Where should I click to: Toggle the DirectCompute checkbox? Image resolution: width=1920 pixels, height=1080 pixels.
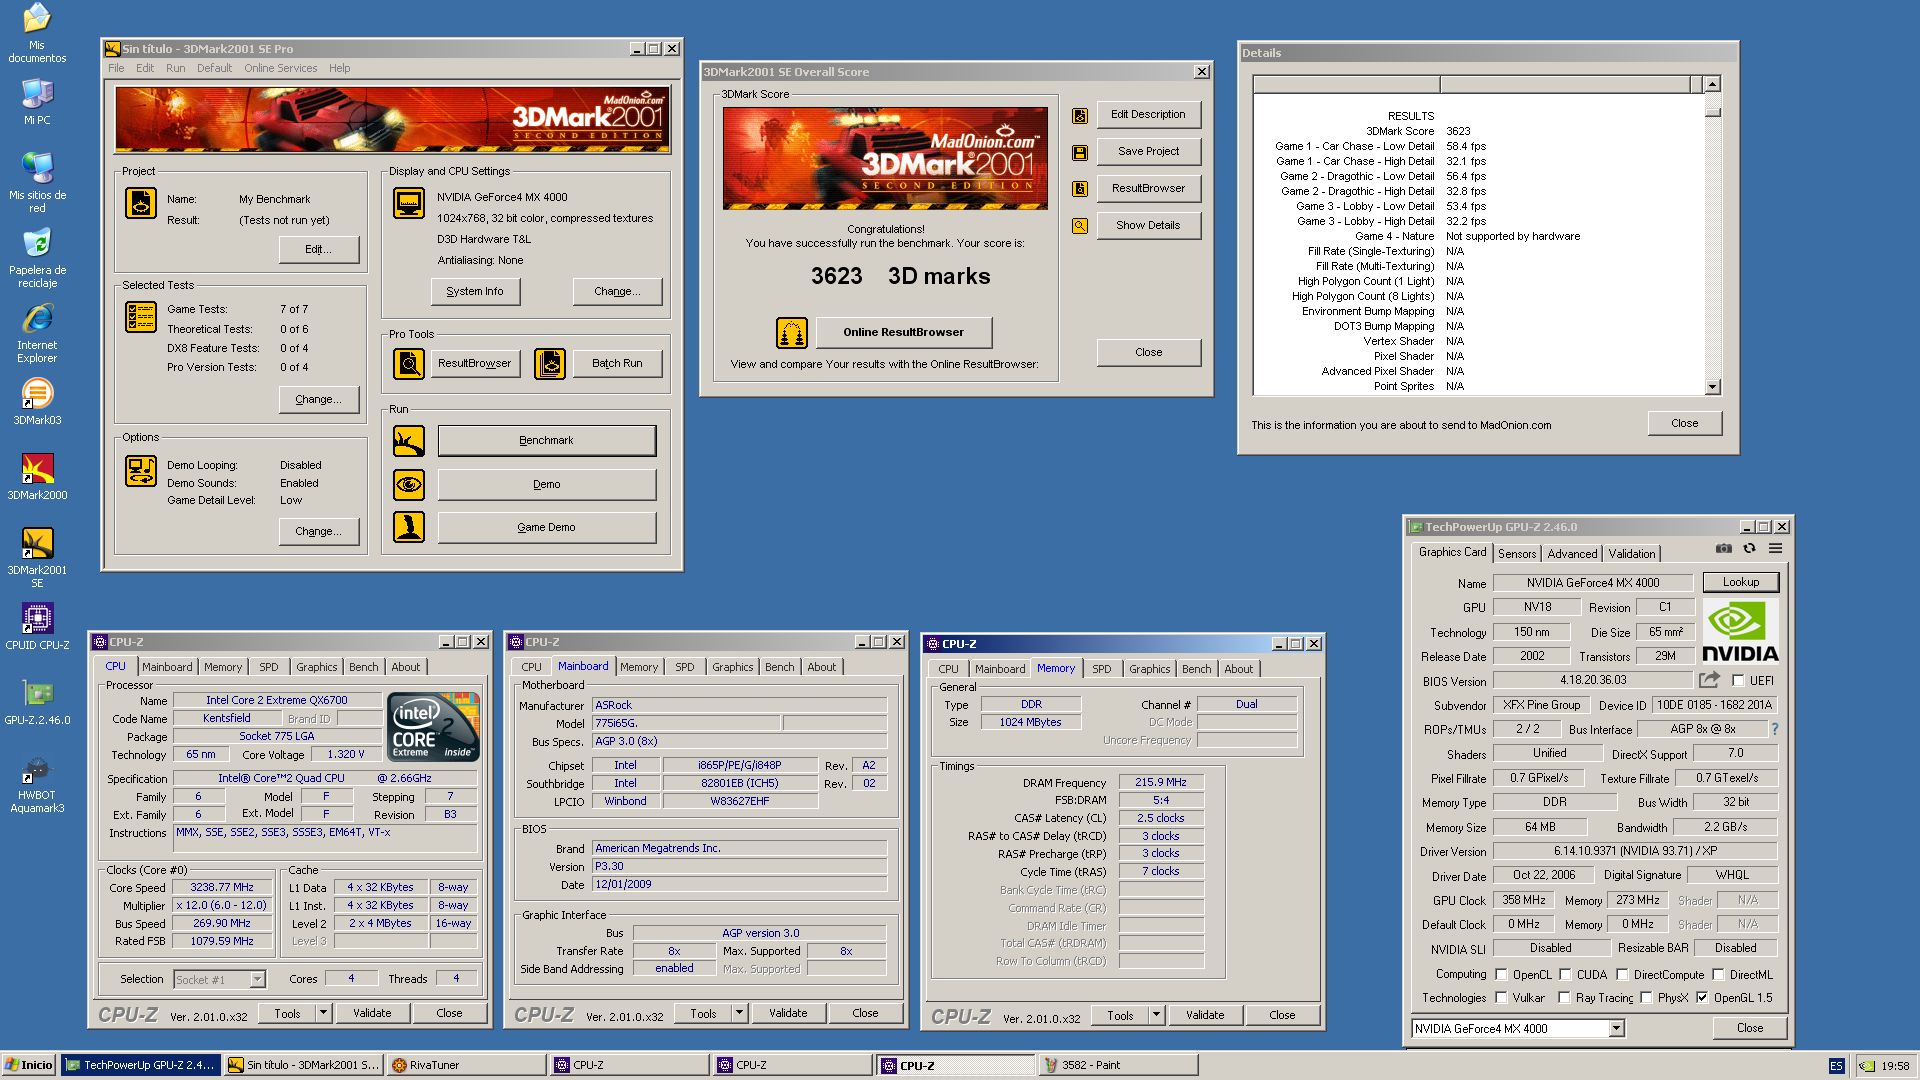tap(1622, 975)
